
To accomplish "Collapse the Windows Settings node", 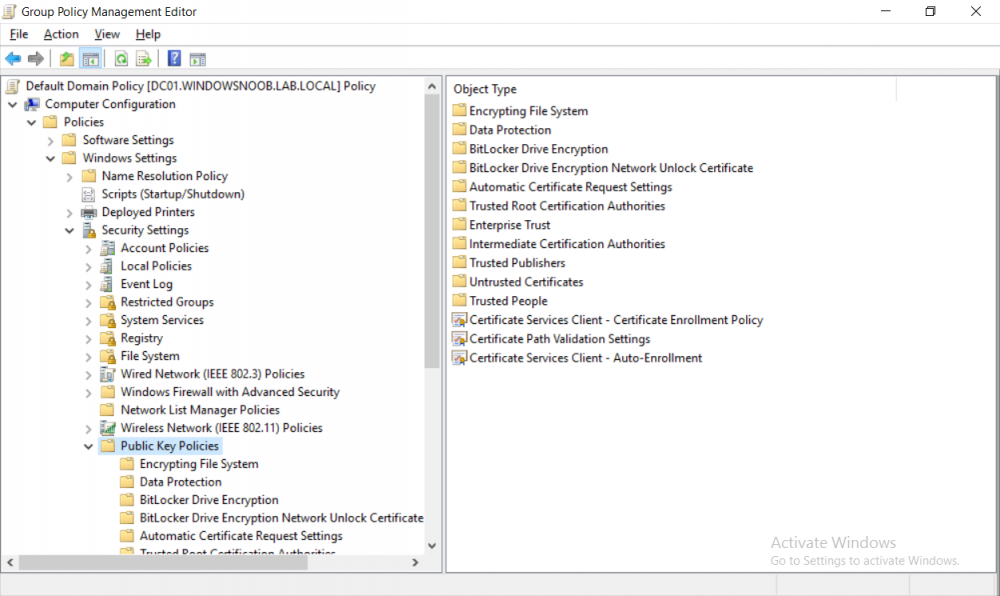I will click(x=50, y=159).
